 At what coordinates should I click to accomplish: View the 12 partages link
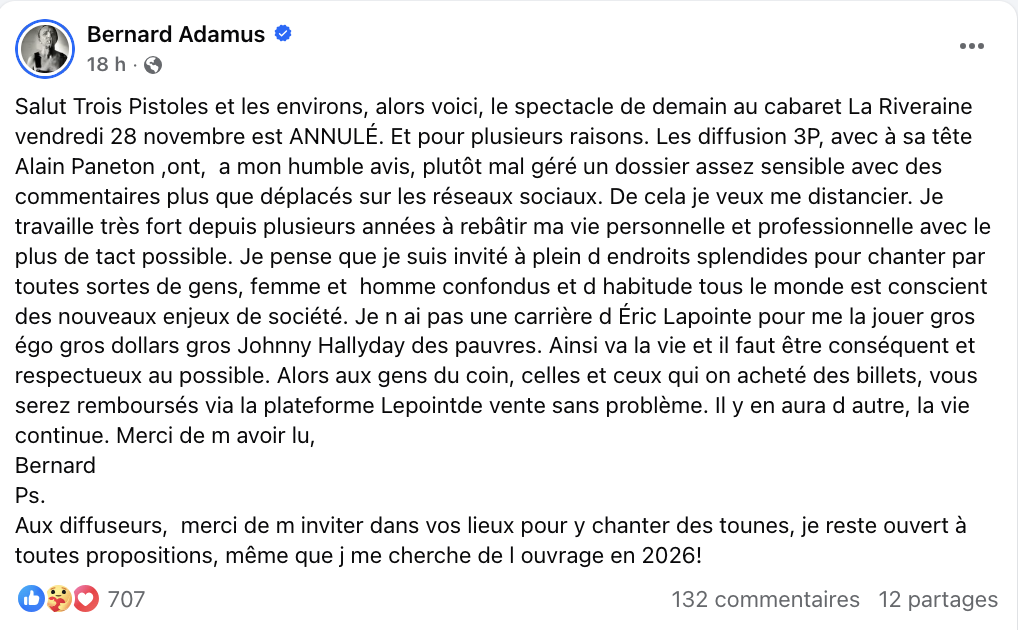[x=937, y=599]
